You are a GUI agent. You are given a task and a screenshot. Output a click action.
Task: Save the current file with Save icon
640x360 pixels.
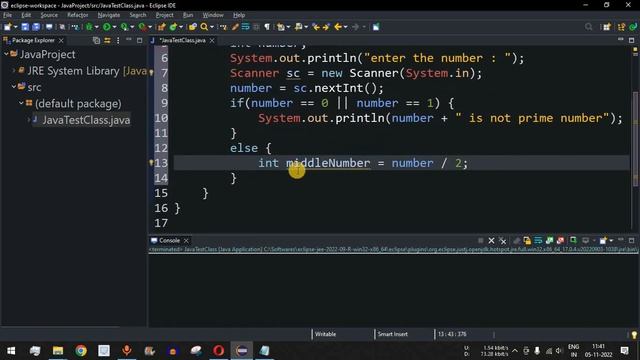point(25,27)
